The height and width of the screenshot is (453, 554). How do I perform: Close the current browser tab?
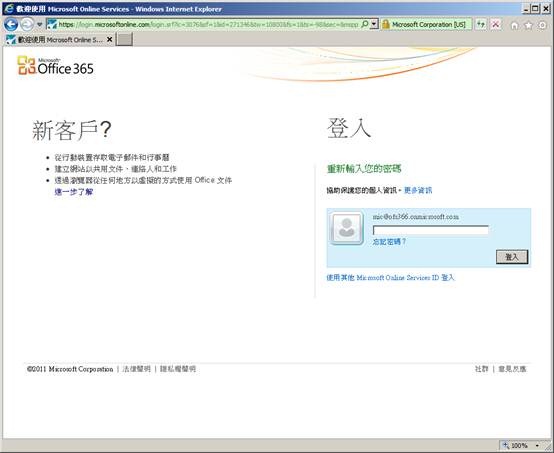(110, 40)
